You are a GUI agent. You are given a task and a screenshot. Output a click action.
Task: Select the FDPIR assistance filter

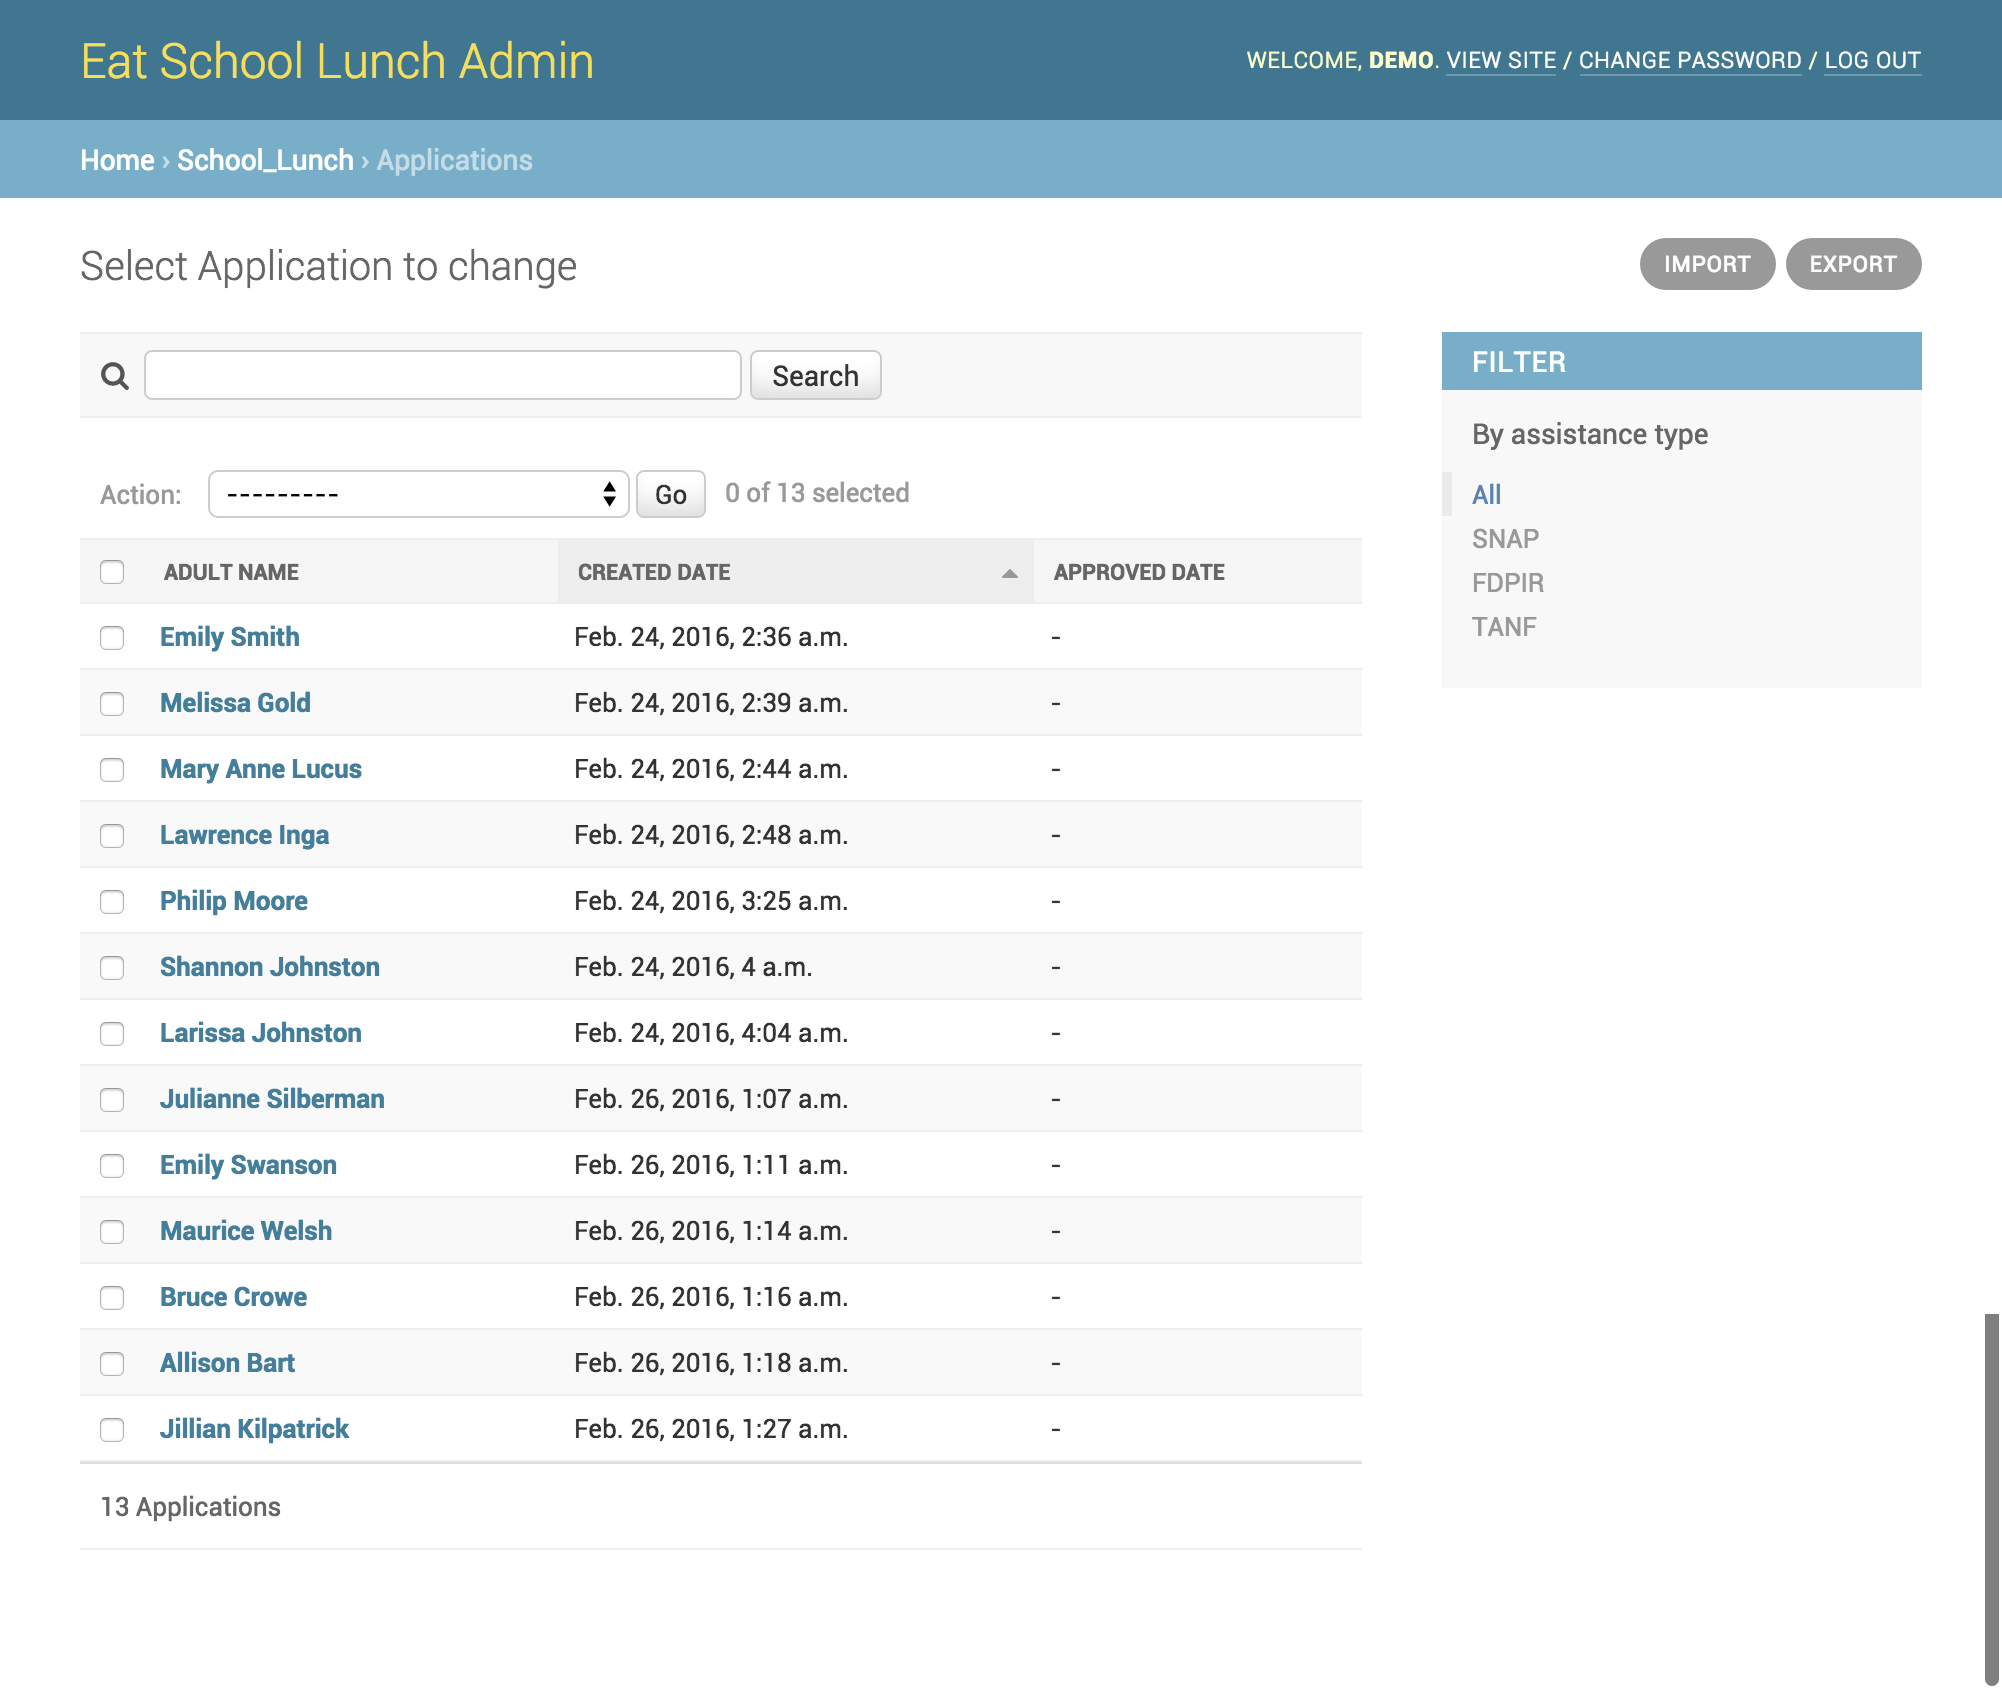pos(1507,583)
